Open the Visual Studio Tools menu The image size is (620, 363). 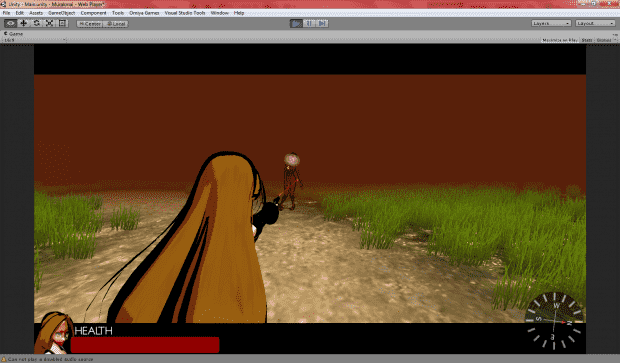[185, 13]
